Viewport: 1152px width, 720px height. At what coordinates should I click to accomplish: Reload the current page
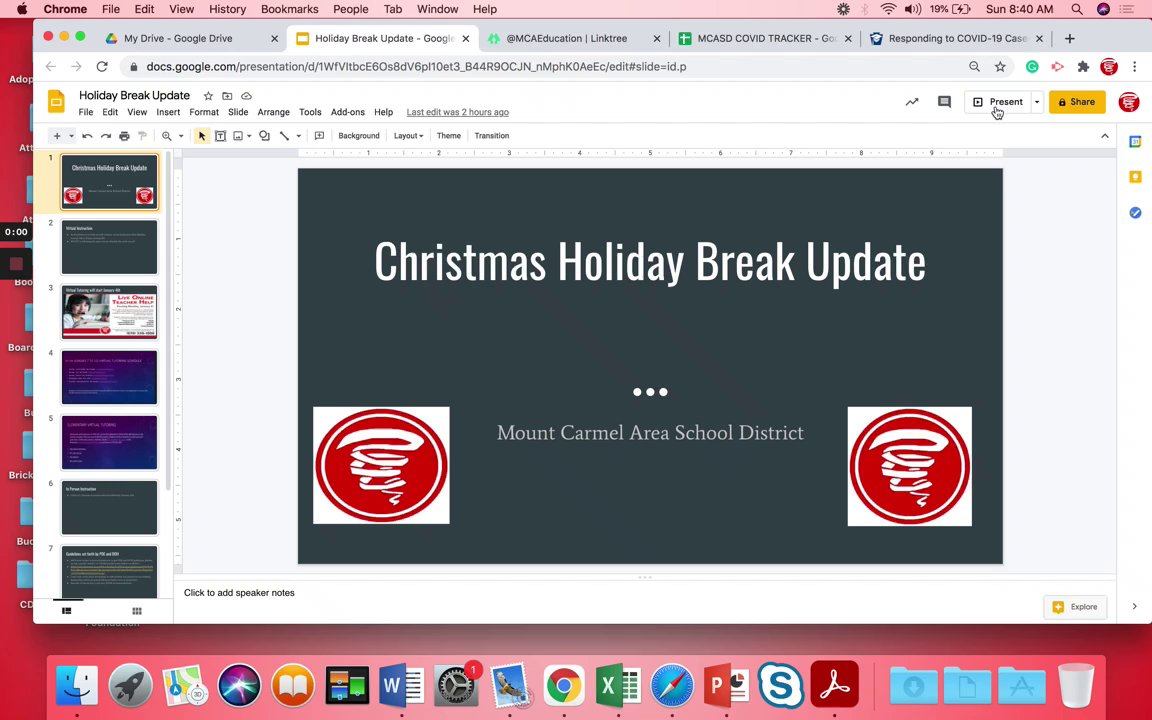[102, 67]
